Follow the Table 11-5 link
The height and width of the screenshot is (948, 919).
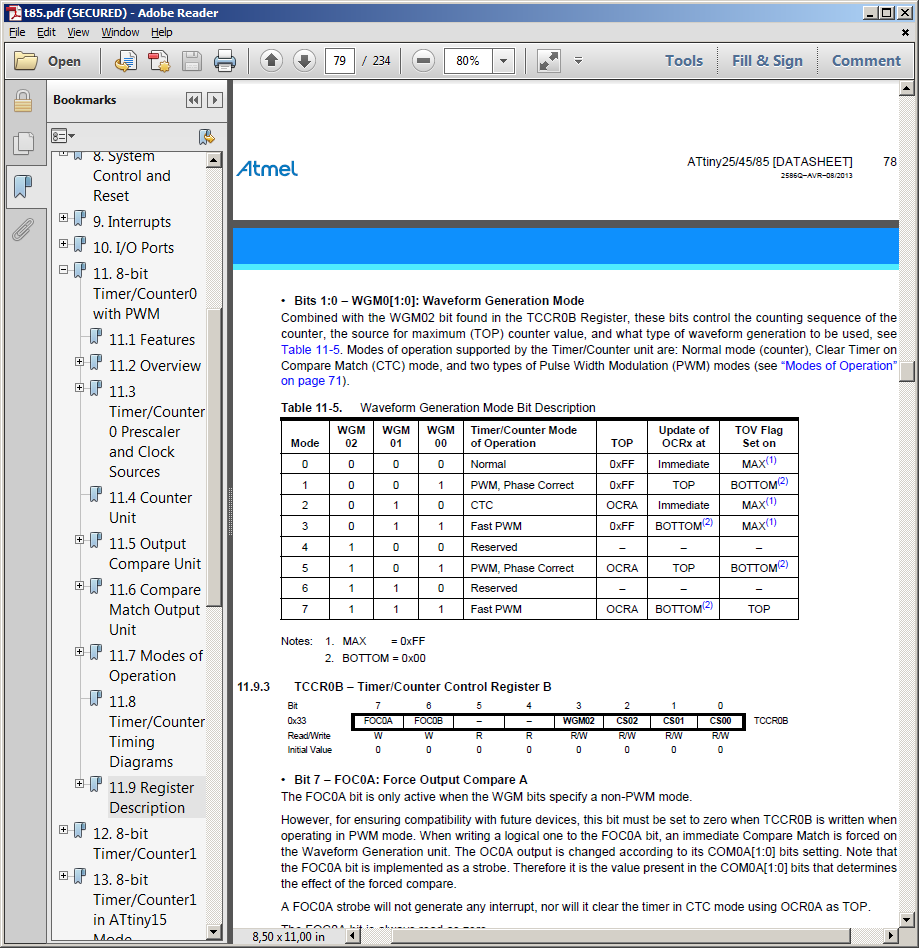pos(310,350)
